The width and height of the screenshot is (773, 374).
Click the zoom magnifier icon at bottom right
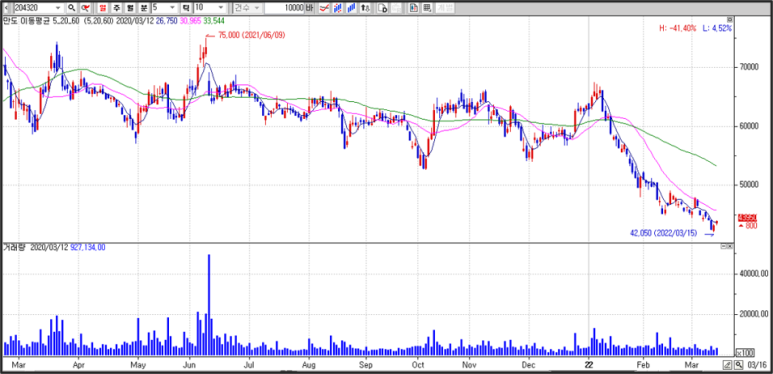(738, 365)
